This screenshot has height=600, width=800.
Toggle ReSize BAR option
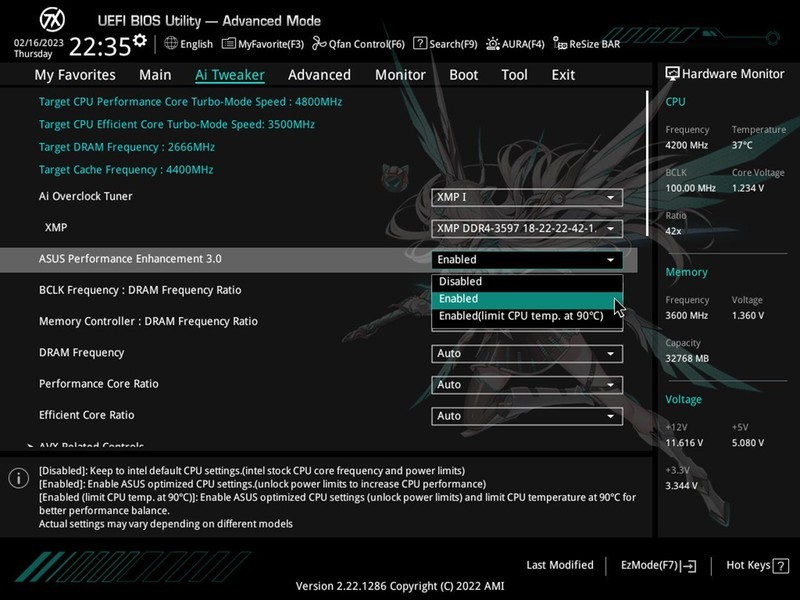click(x=587, y=44)
